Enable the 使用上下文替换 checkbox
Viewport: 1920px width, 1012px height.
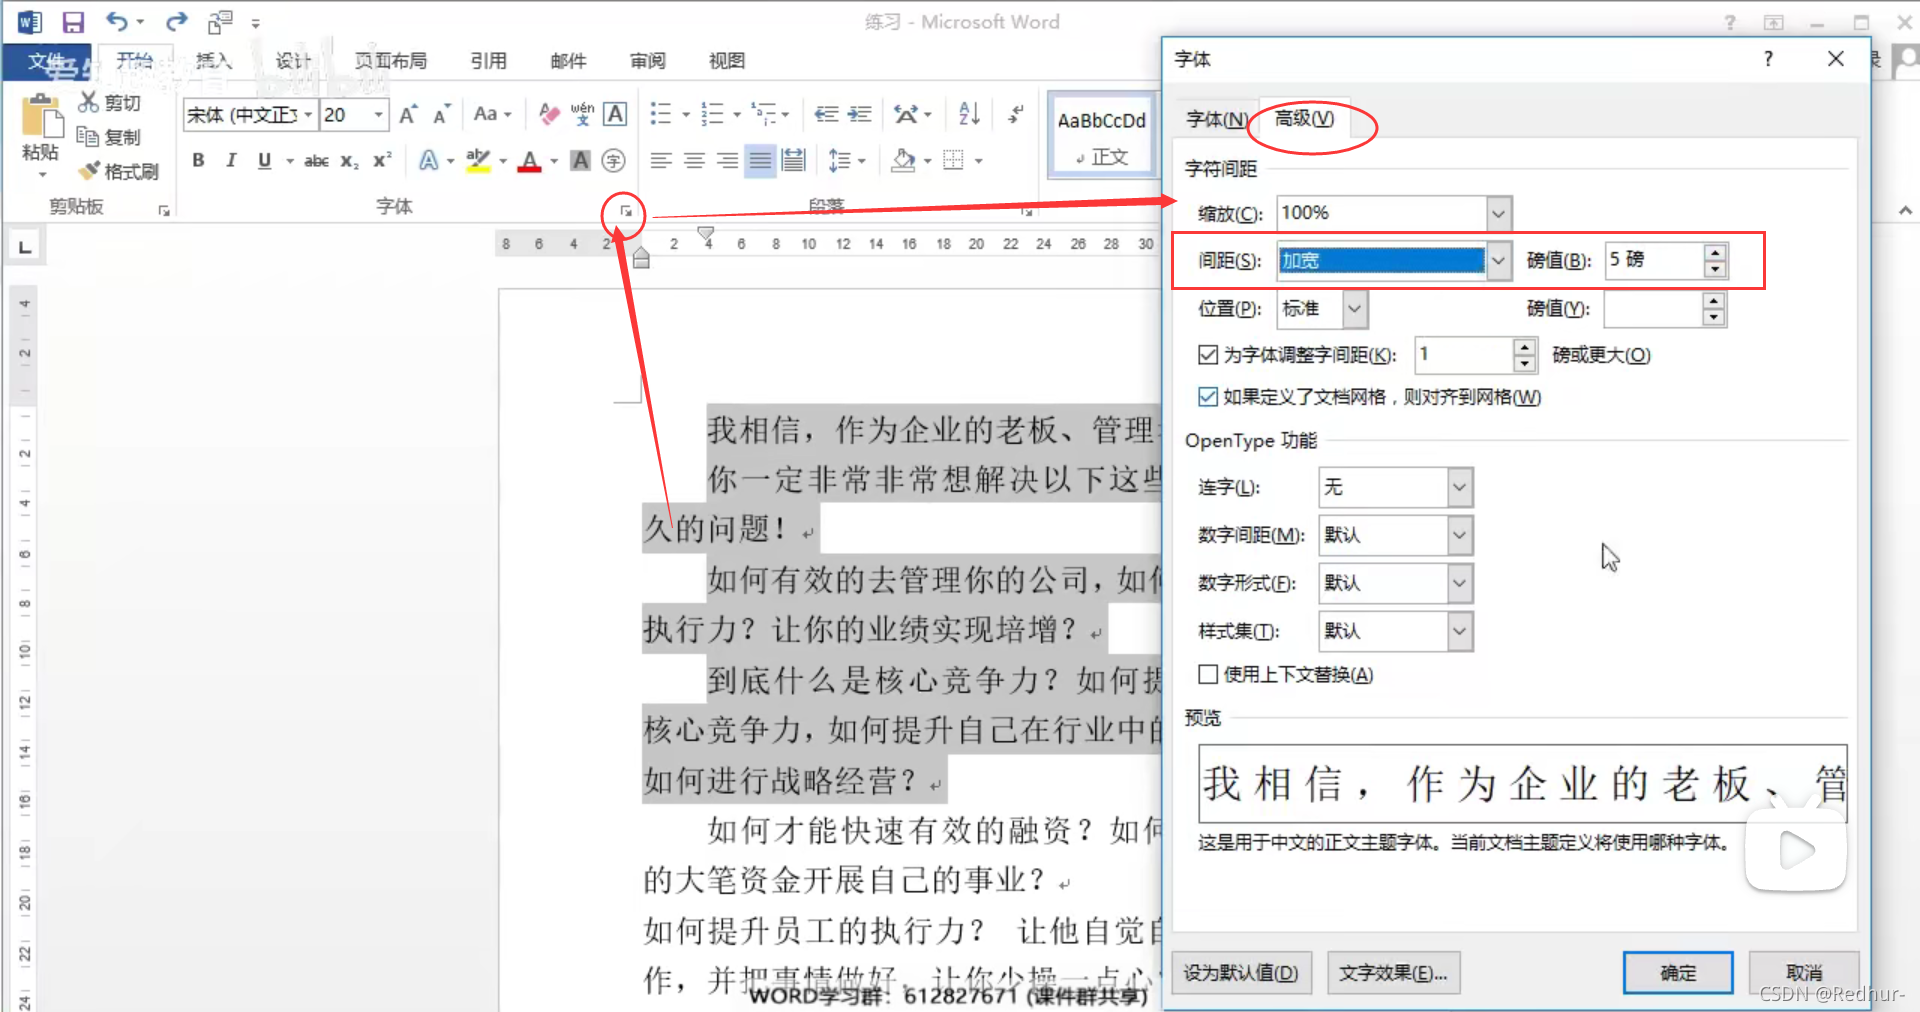pyautogui.click(x=1208, y=674)
